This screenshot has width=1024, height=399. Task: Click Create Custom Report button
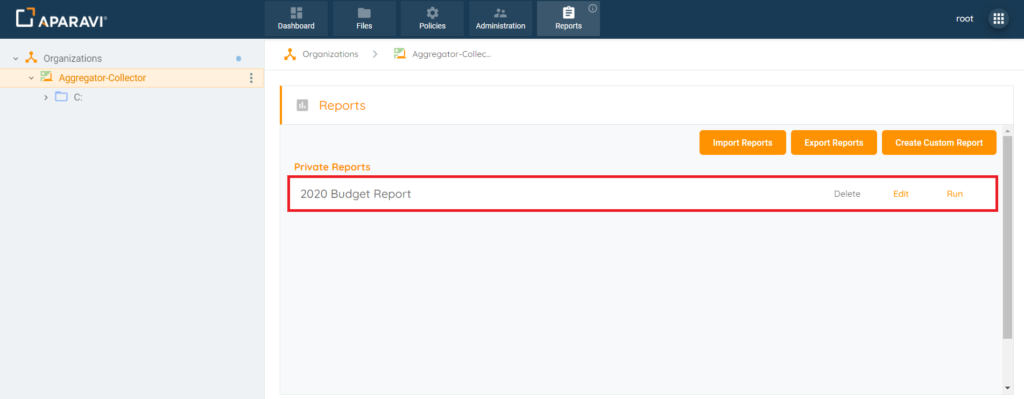938,142
